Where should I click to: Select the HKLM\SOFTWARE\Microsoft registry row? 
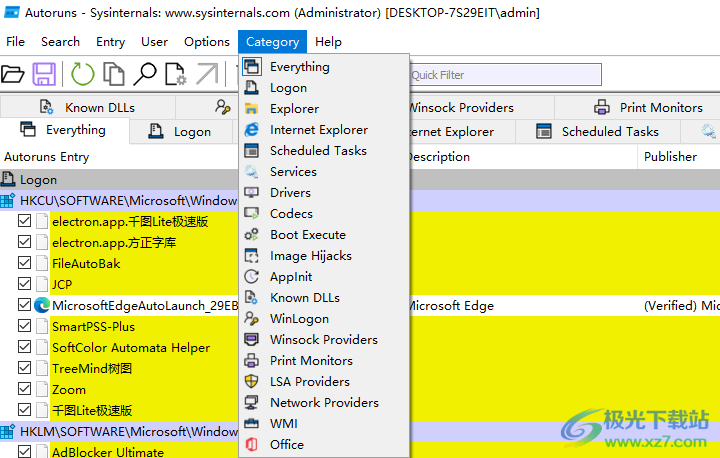click(119, 431)
